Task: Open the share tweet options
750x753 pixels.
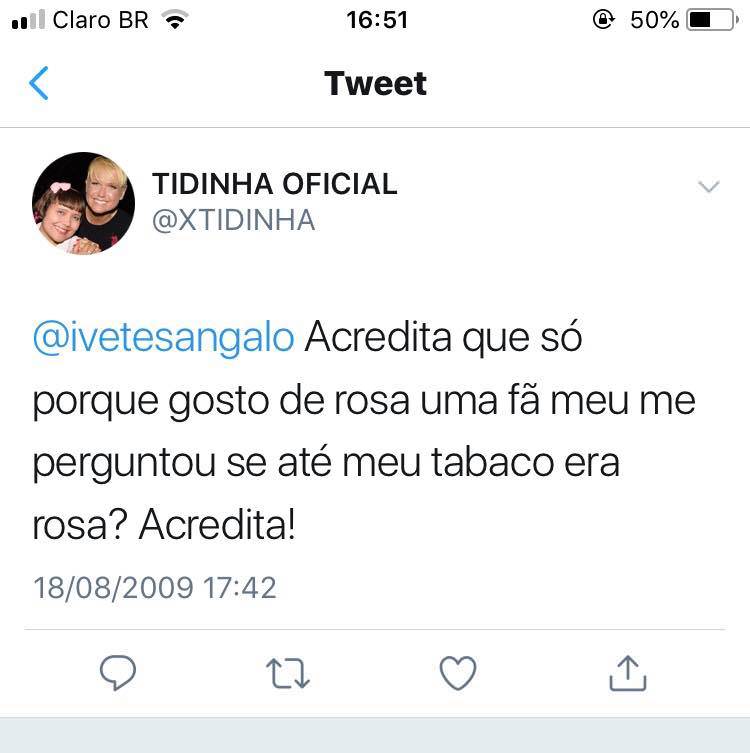Action: pos(628,673)
